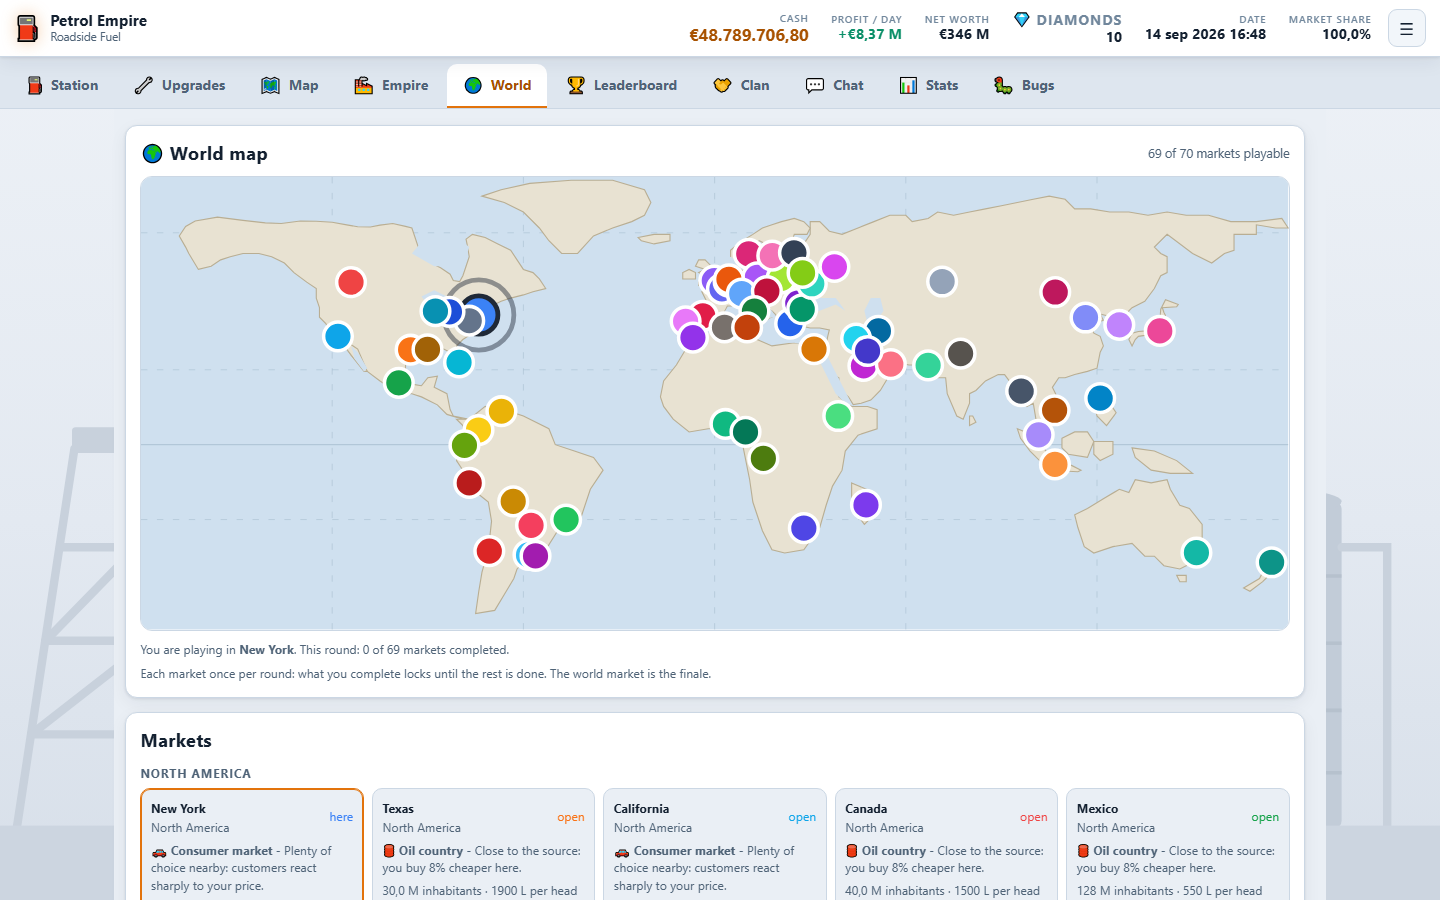Click the heart icon for Clan
Image resolution: width=1440 pixels, height=900 pixels.
[722, 86]
